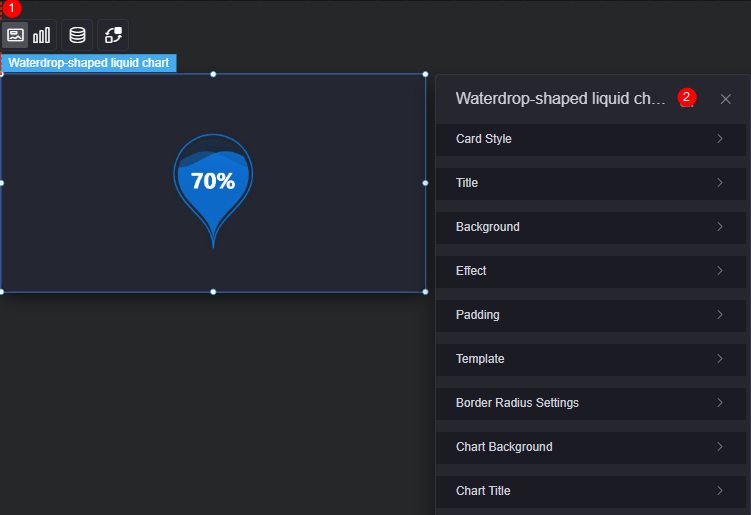Click the Waterdrop-shaped liquid chart widget label
The image size is (751, 515).
89,63
